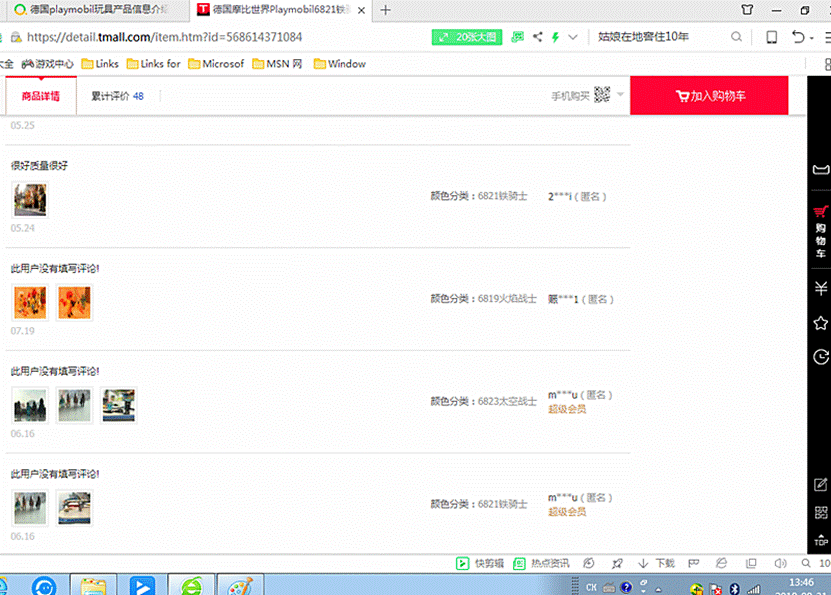Open the 下载 downloads icon in status bar
This screenshot has height=595, width=831.
(x=656, y=564)
